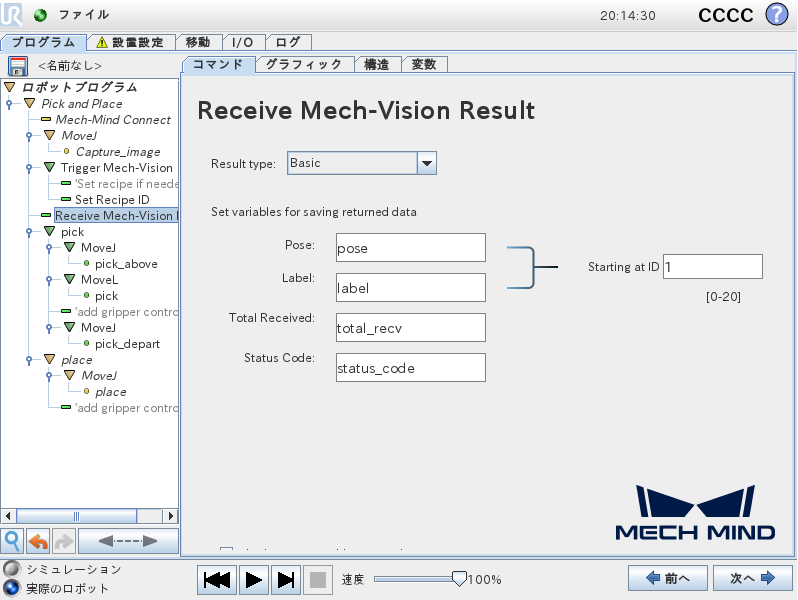Click the pick_depart waypoint dot
The width and height of the screenshot is (798, 600).
(x=87, y=344)
